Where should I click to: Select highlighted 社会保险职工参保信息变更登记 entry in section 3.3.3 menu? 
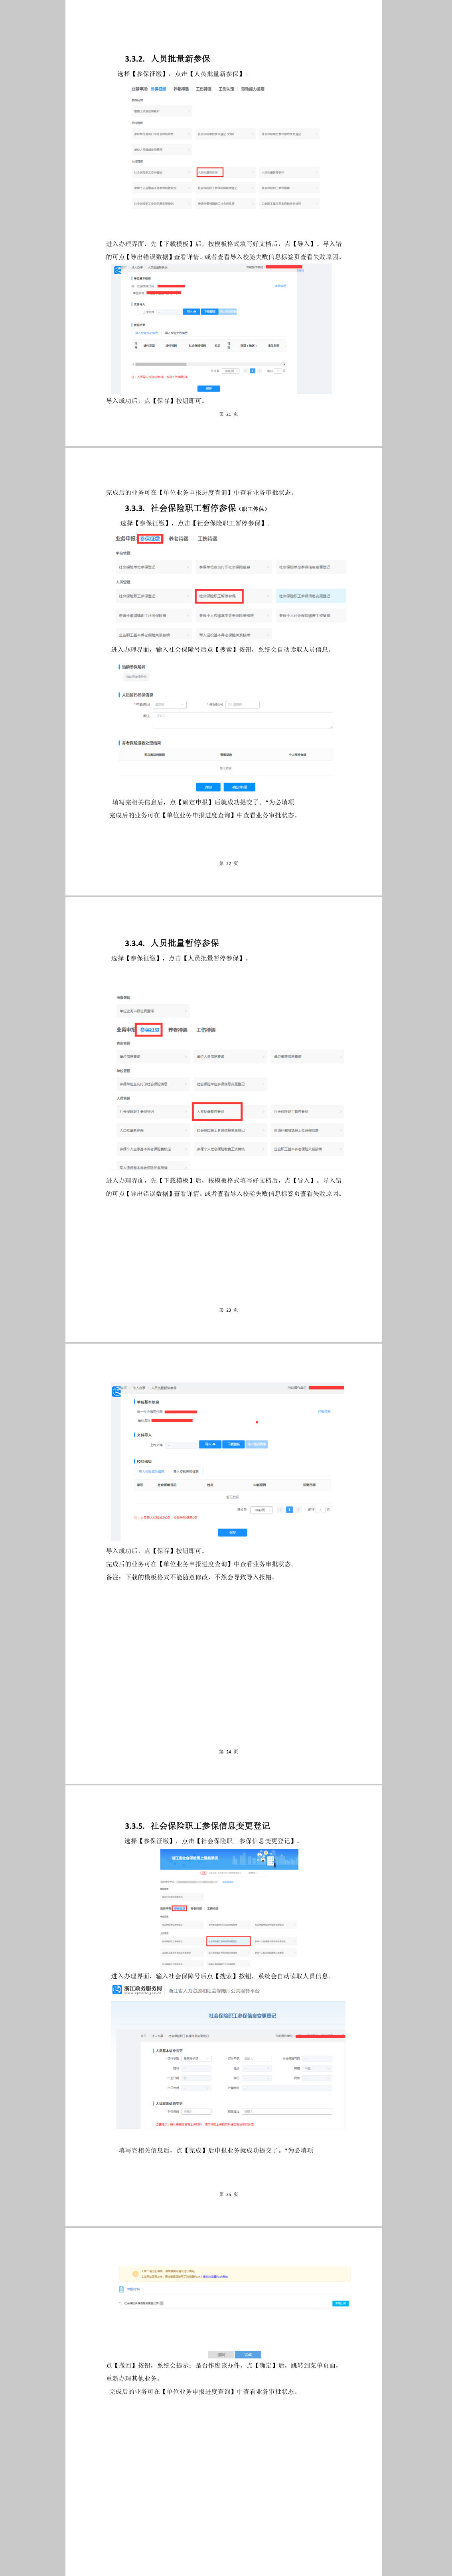[311, 596]
